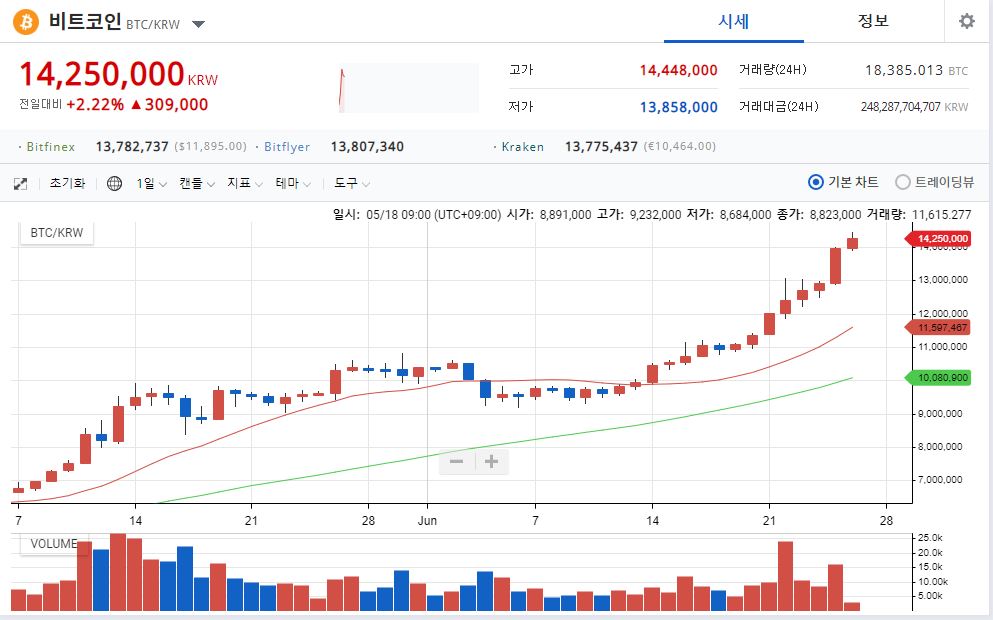The width and height of the screenshot is (993, 620).
Task: Click the BTC/KRW chart legend label
Action: 56,232
